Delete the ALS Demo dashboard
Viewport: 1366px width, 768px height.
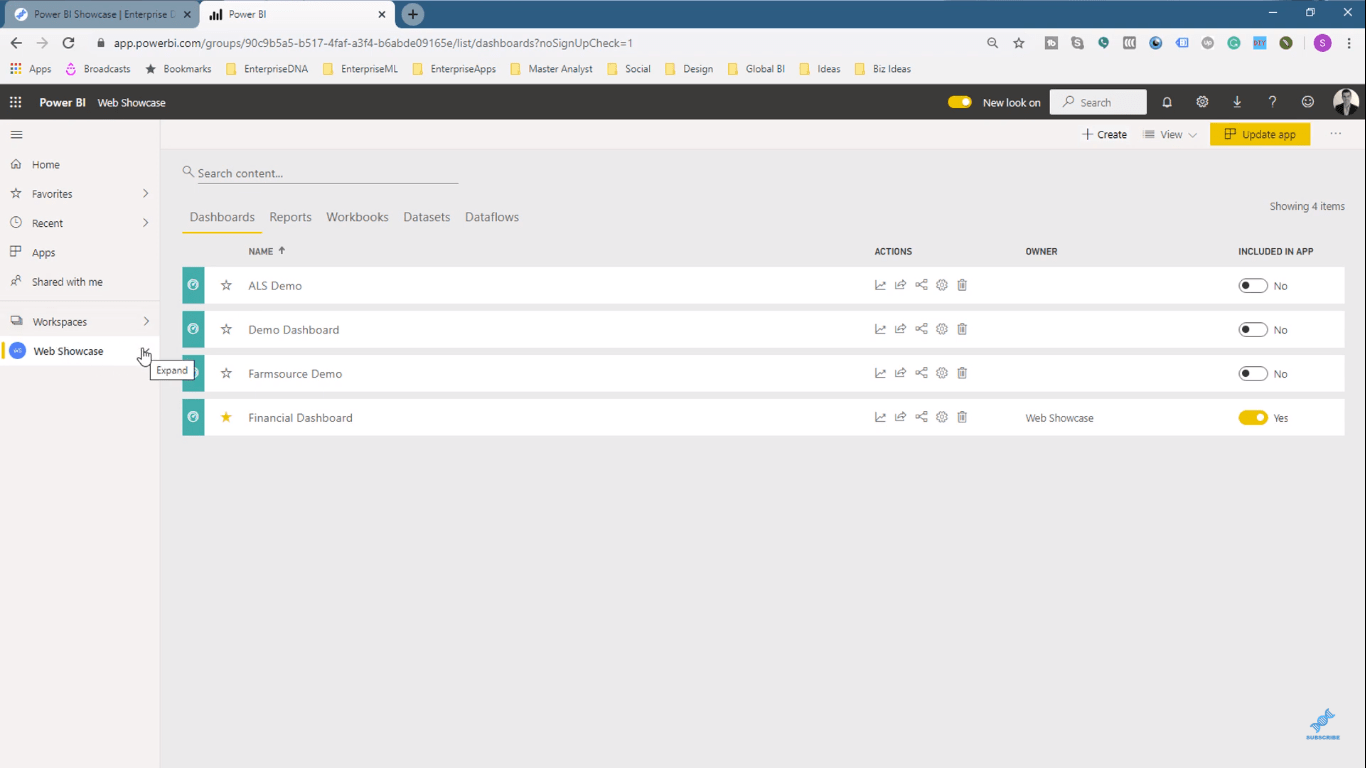(x=962, y=285)
